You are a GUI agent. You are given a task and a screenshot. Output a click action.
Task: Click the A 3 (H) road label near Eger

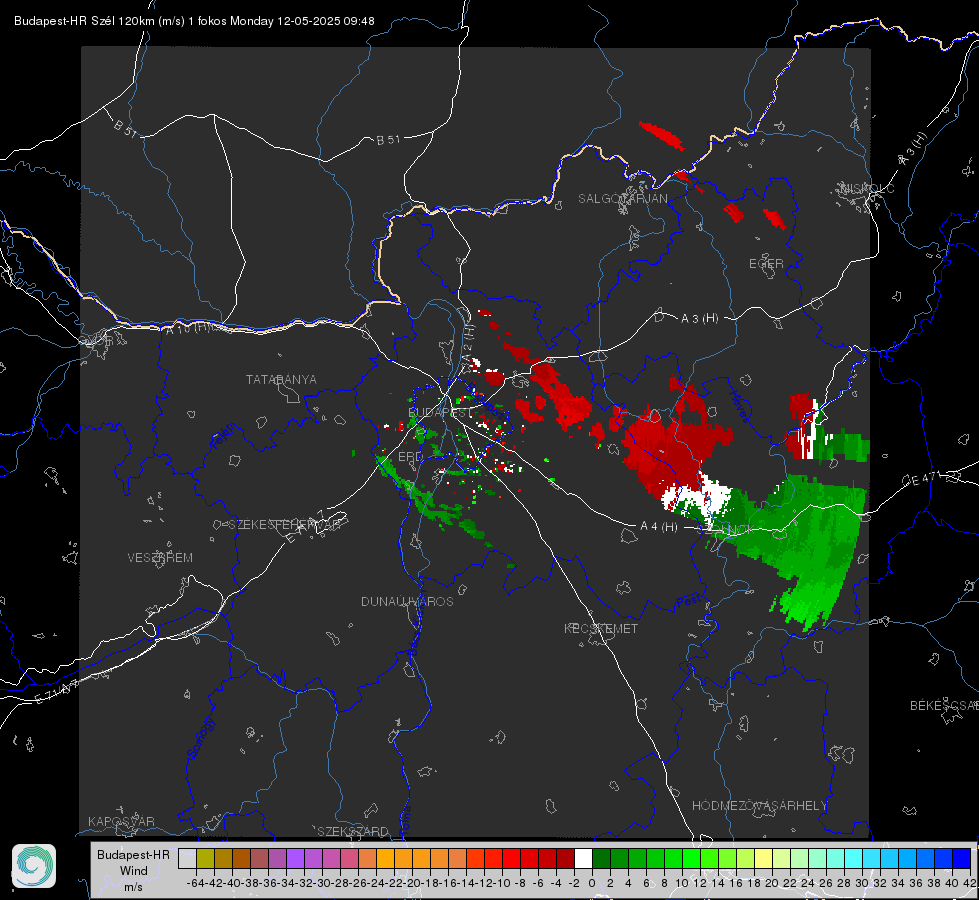699,319
